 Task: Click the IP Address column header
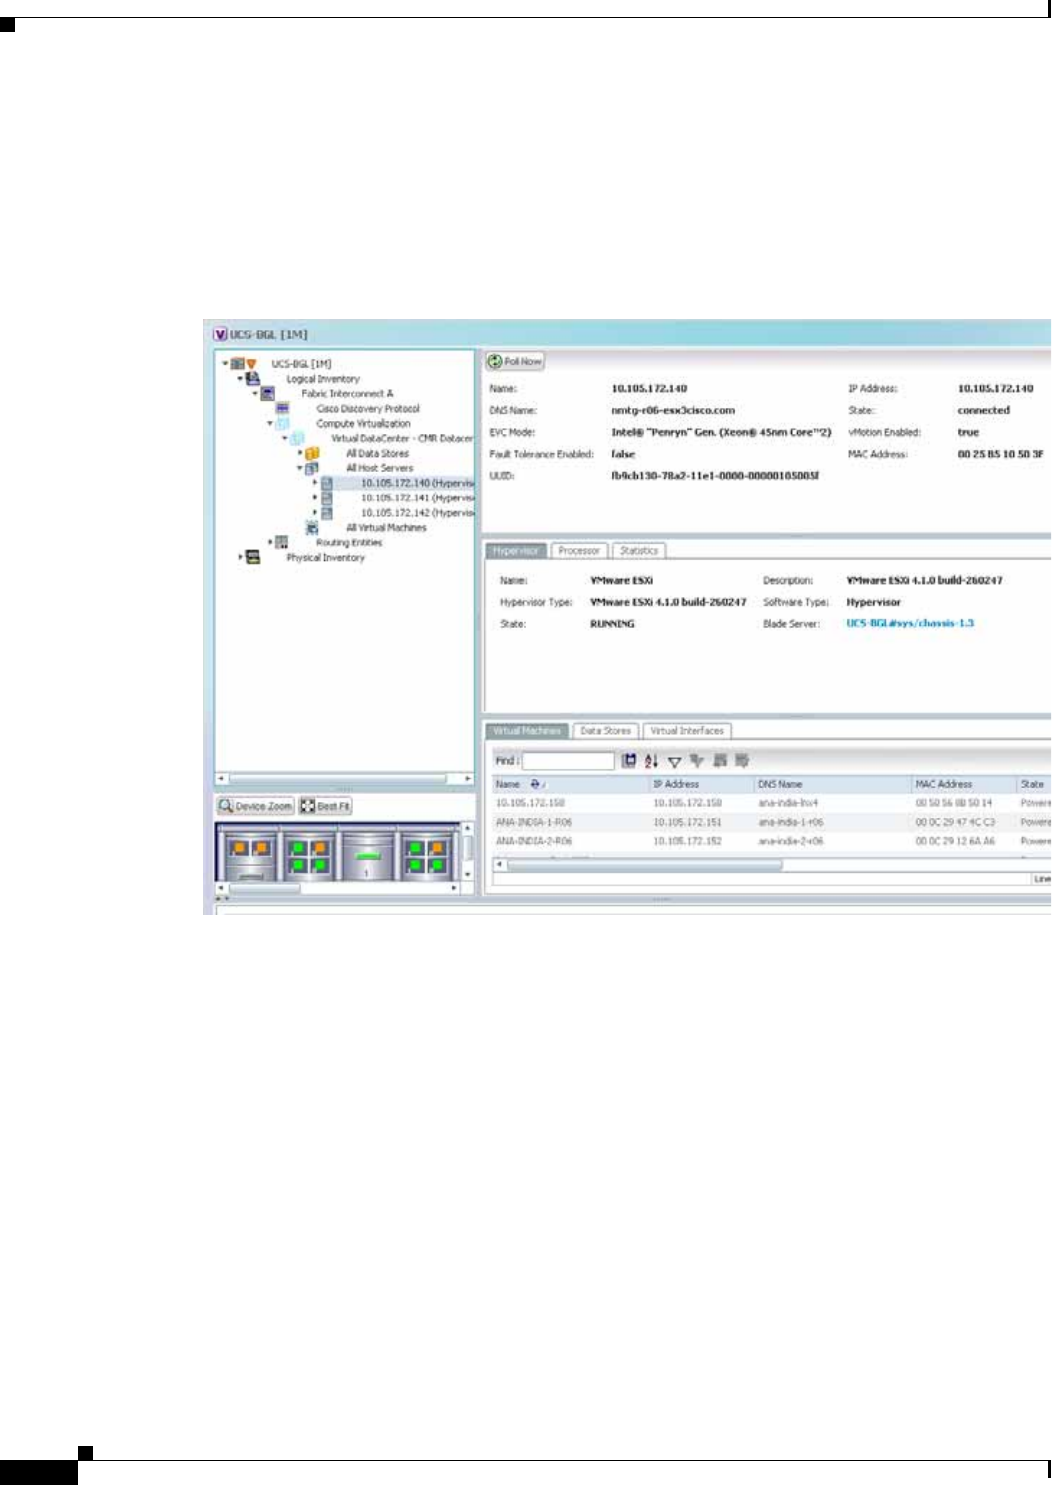click(x=701, y=784)
